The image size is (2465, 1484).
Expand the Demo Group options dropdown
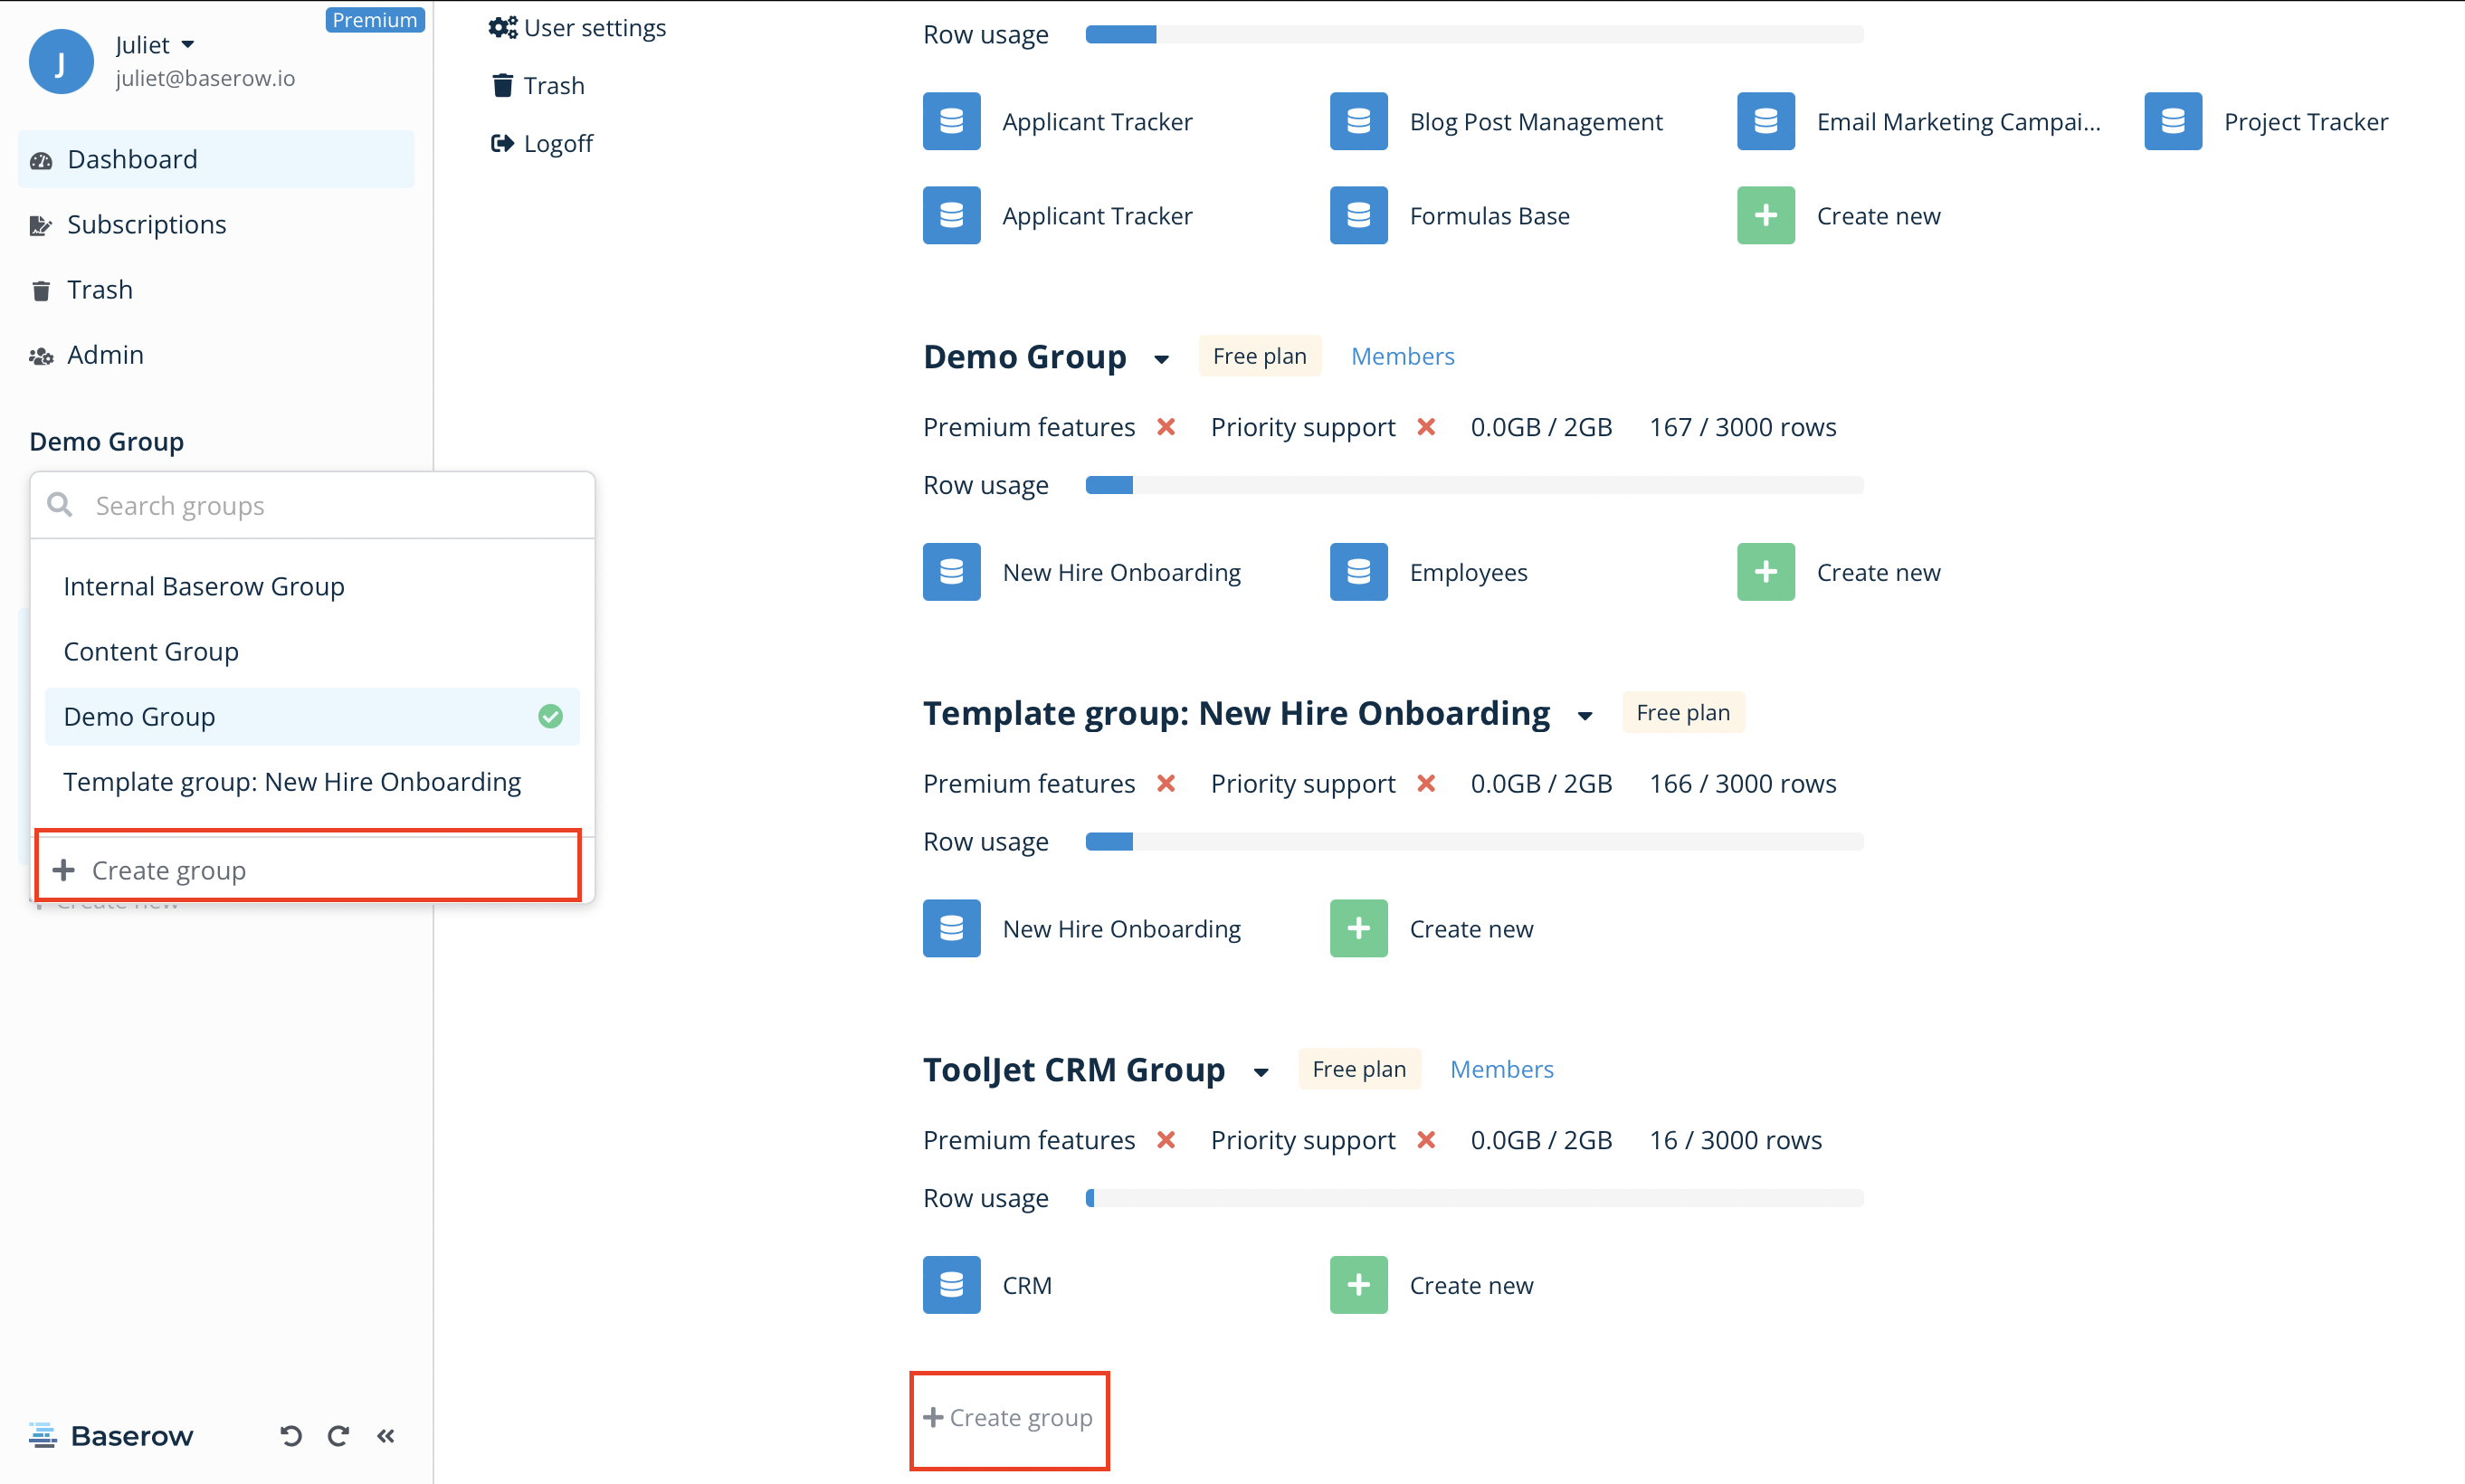tap(1161, 358)
